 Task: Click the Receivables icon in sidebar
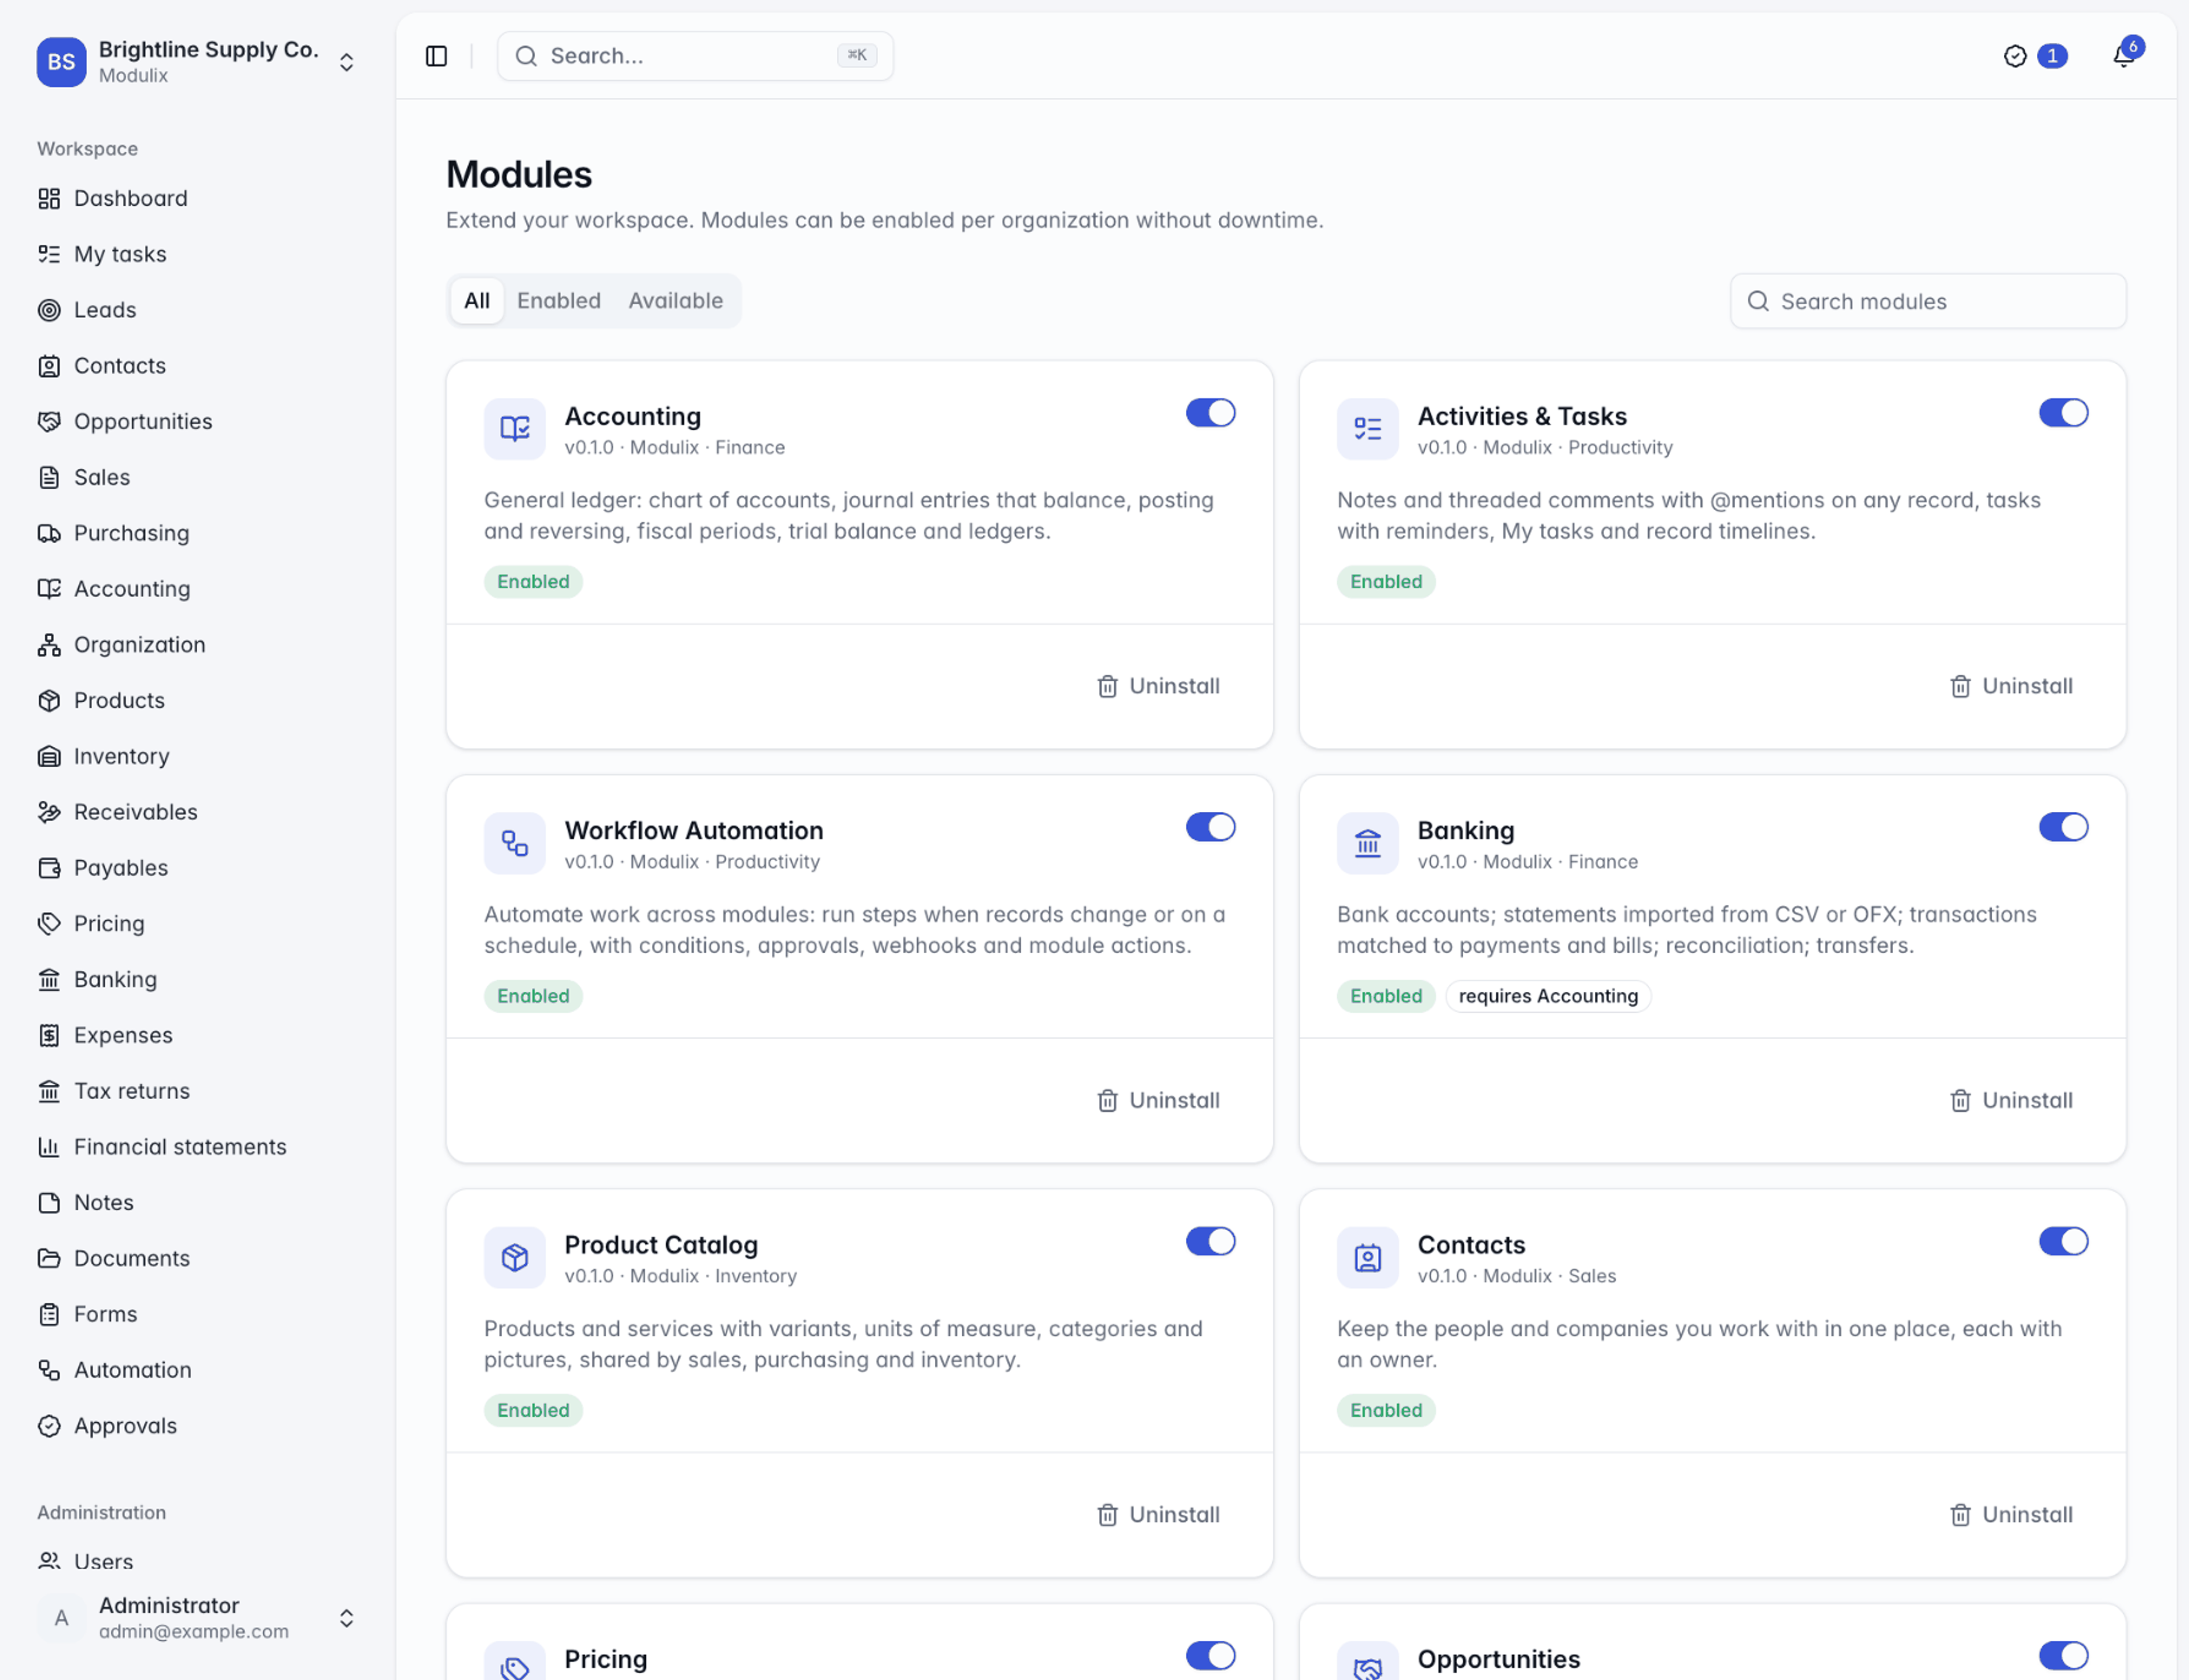pos(49,812)
